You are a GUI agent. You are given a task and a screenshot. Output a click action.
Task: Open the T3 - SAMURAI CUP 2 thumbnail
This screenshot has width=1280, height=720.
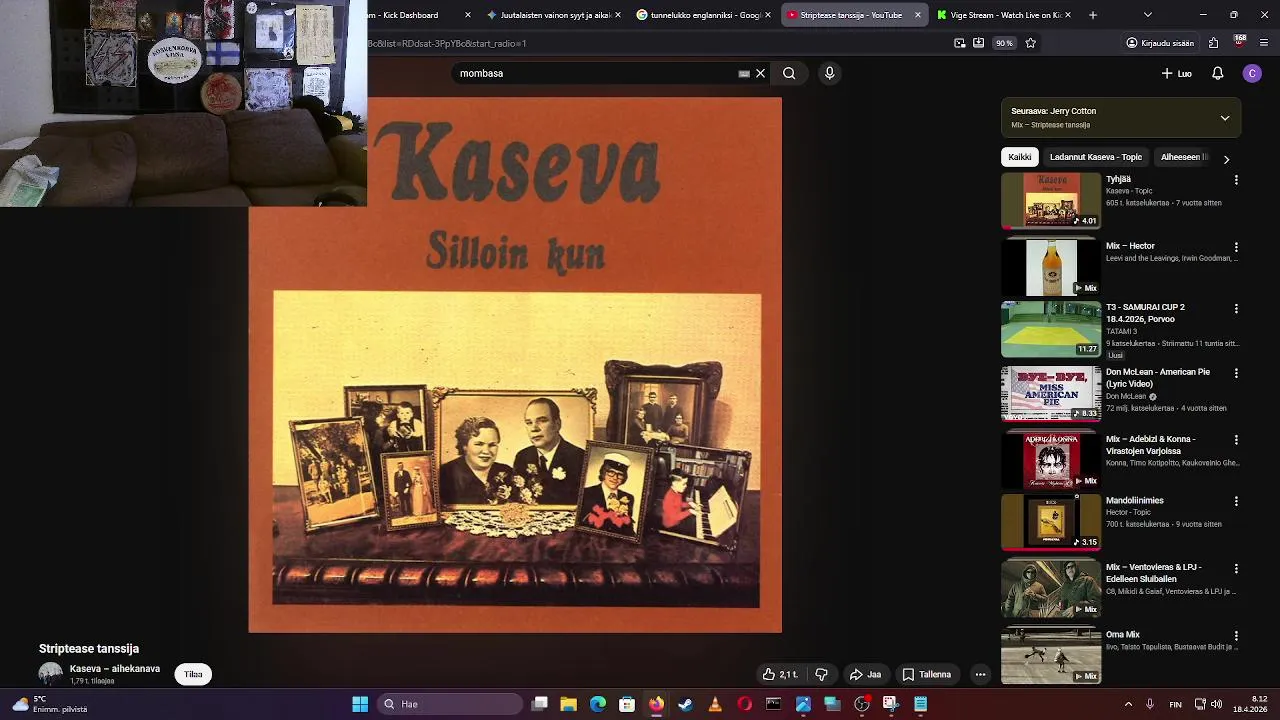pyautogui.click(x=1051, y=329)
